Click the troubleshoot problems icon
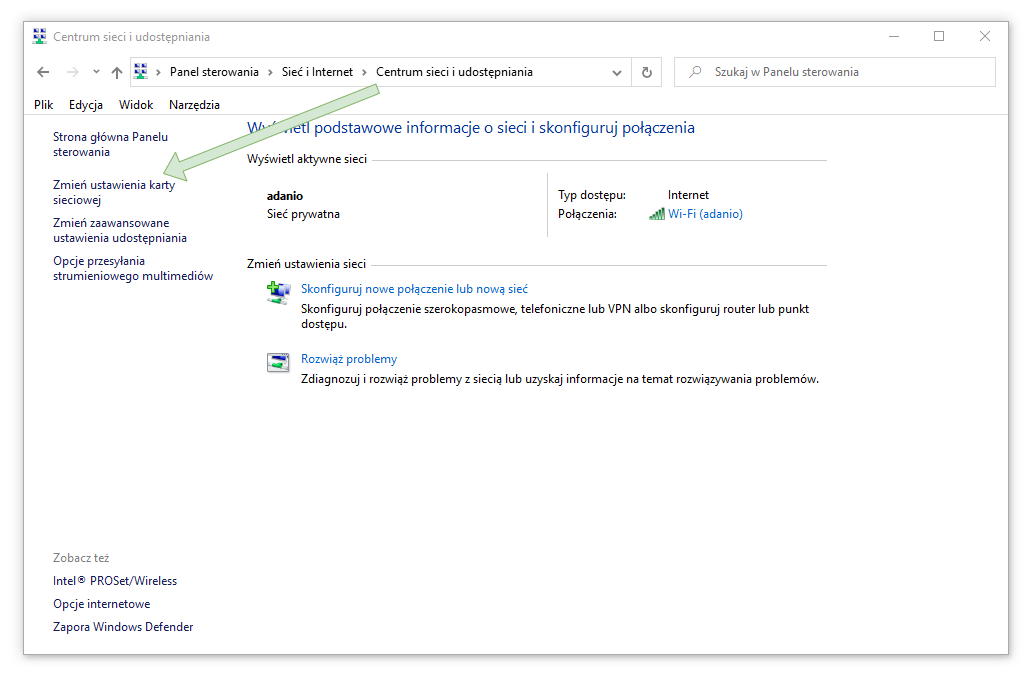1030x683 pixels. tap(278, 362)
